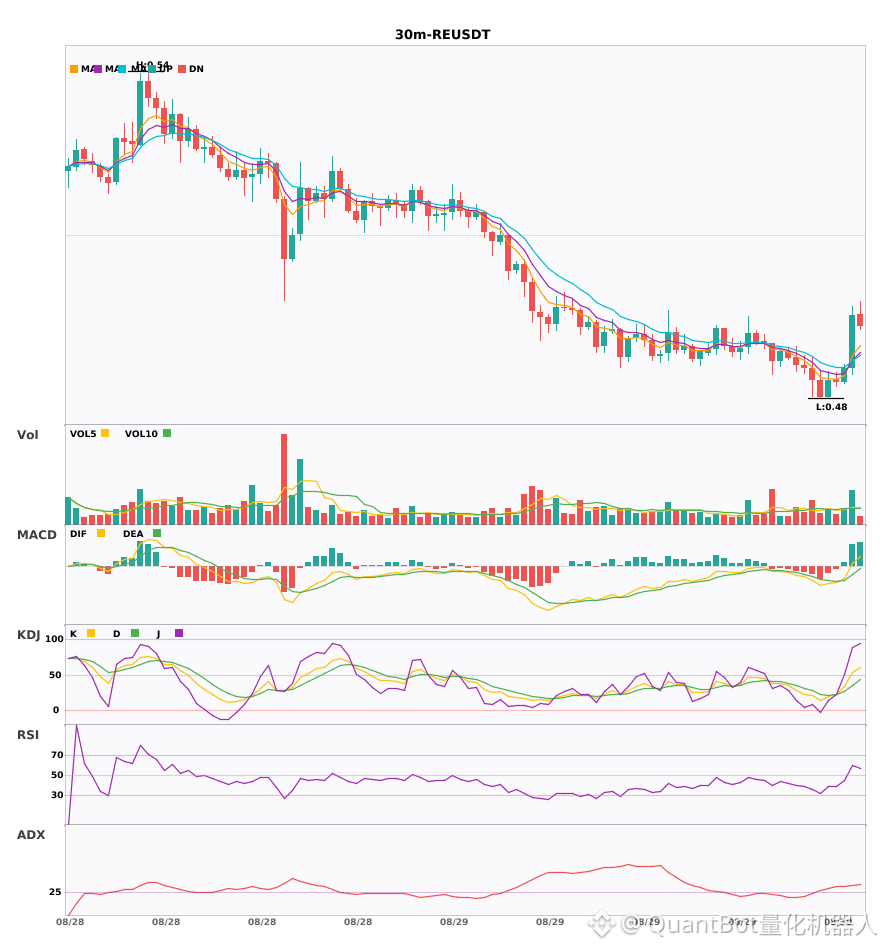The width and height of the screenshot is (885, 950).
Task: Select the DEA legend text
Action: point(133,534)
